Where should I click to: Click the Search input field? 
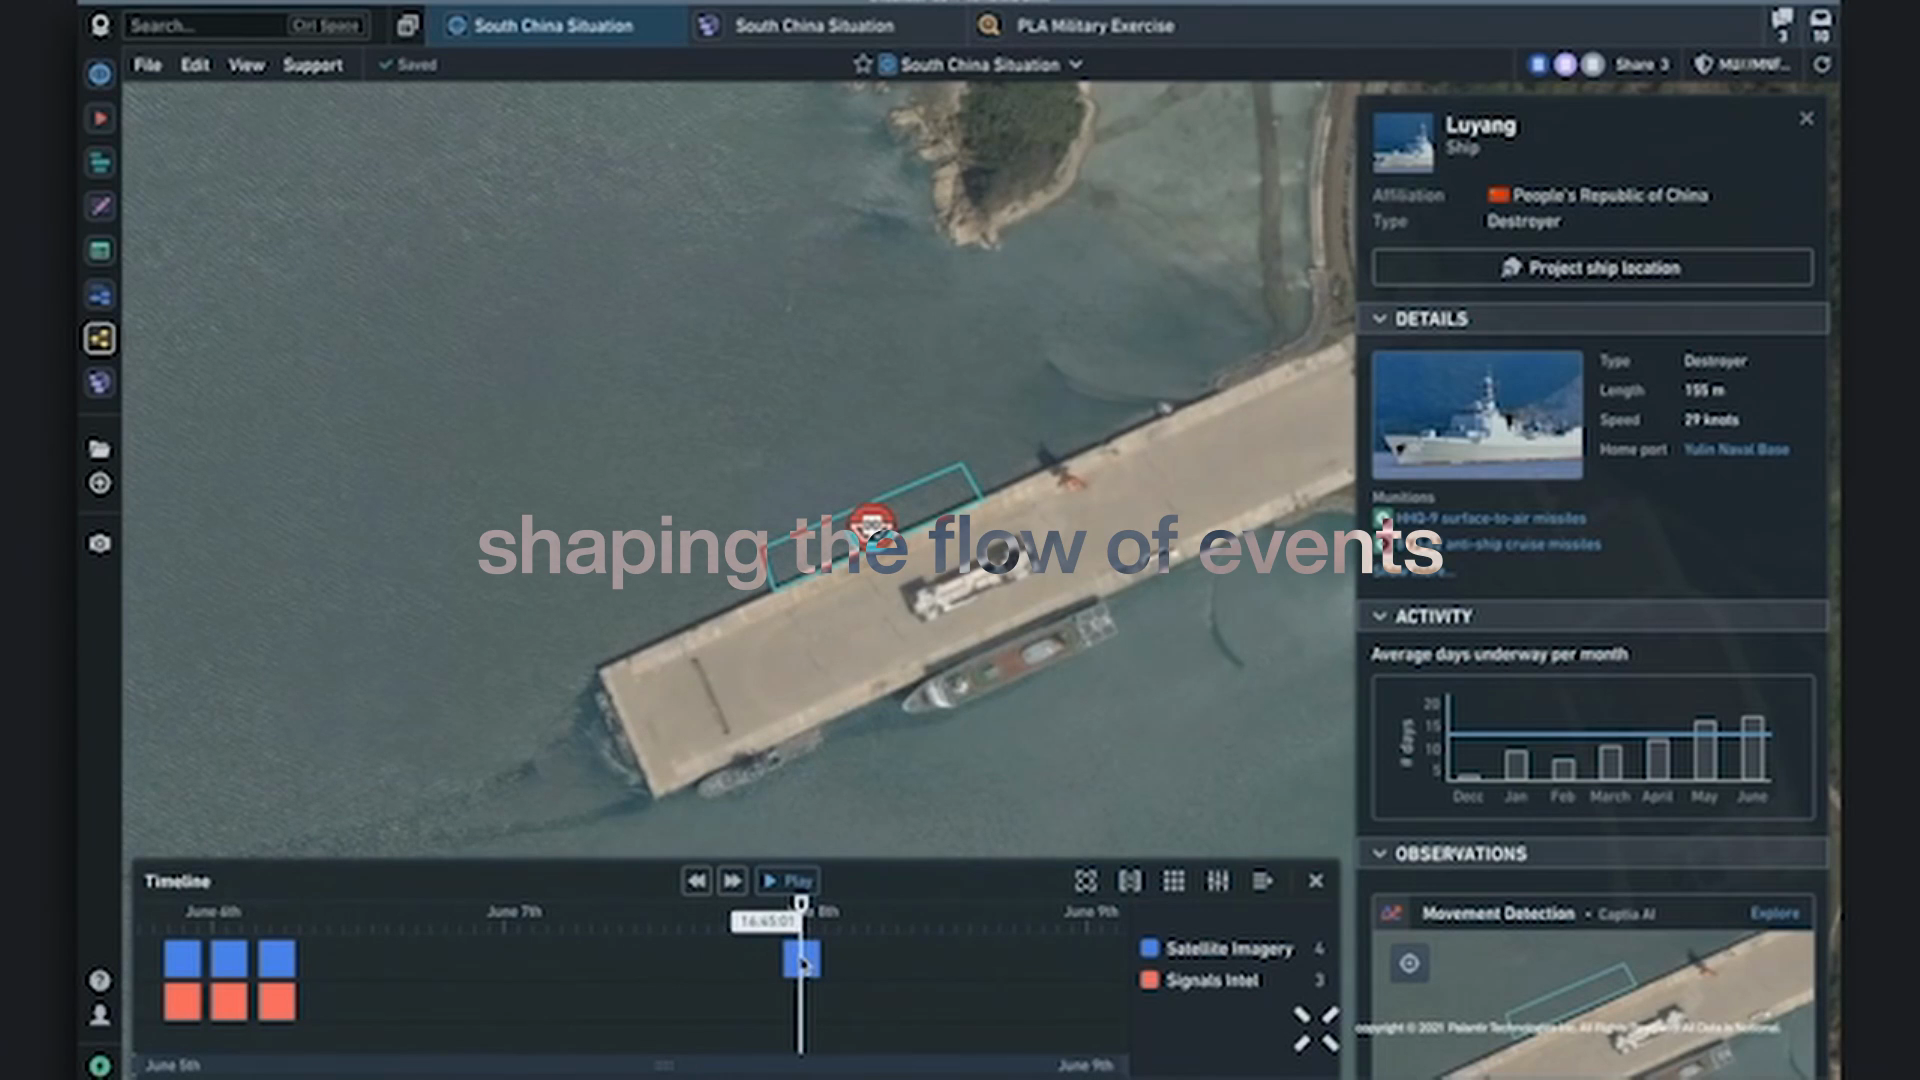point(246,26)
